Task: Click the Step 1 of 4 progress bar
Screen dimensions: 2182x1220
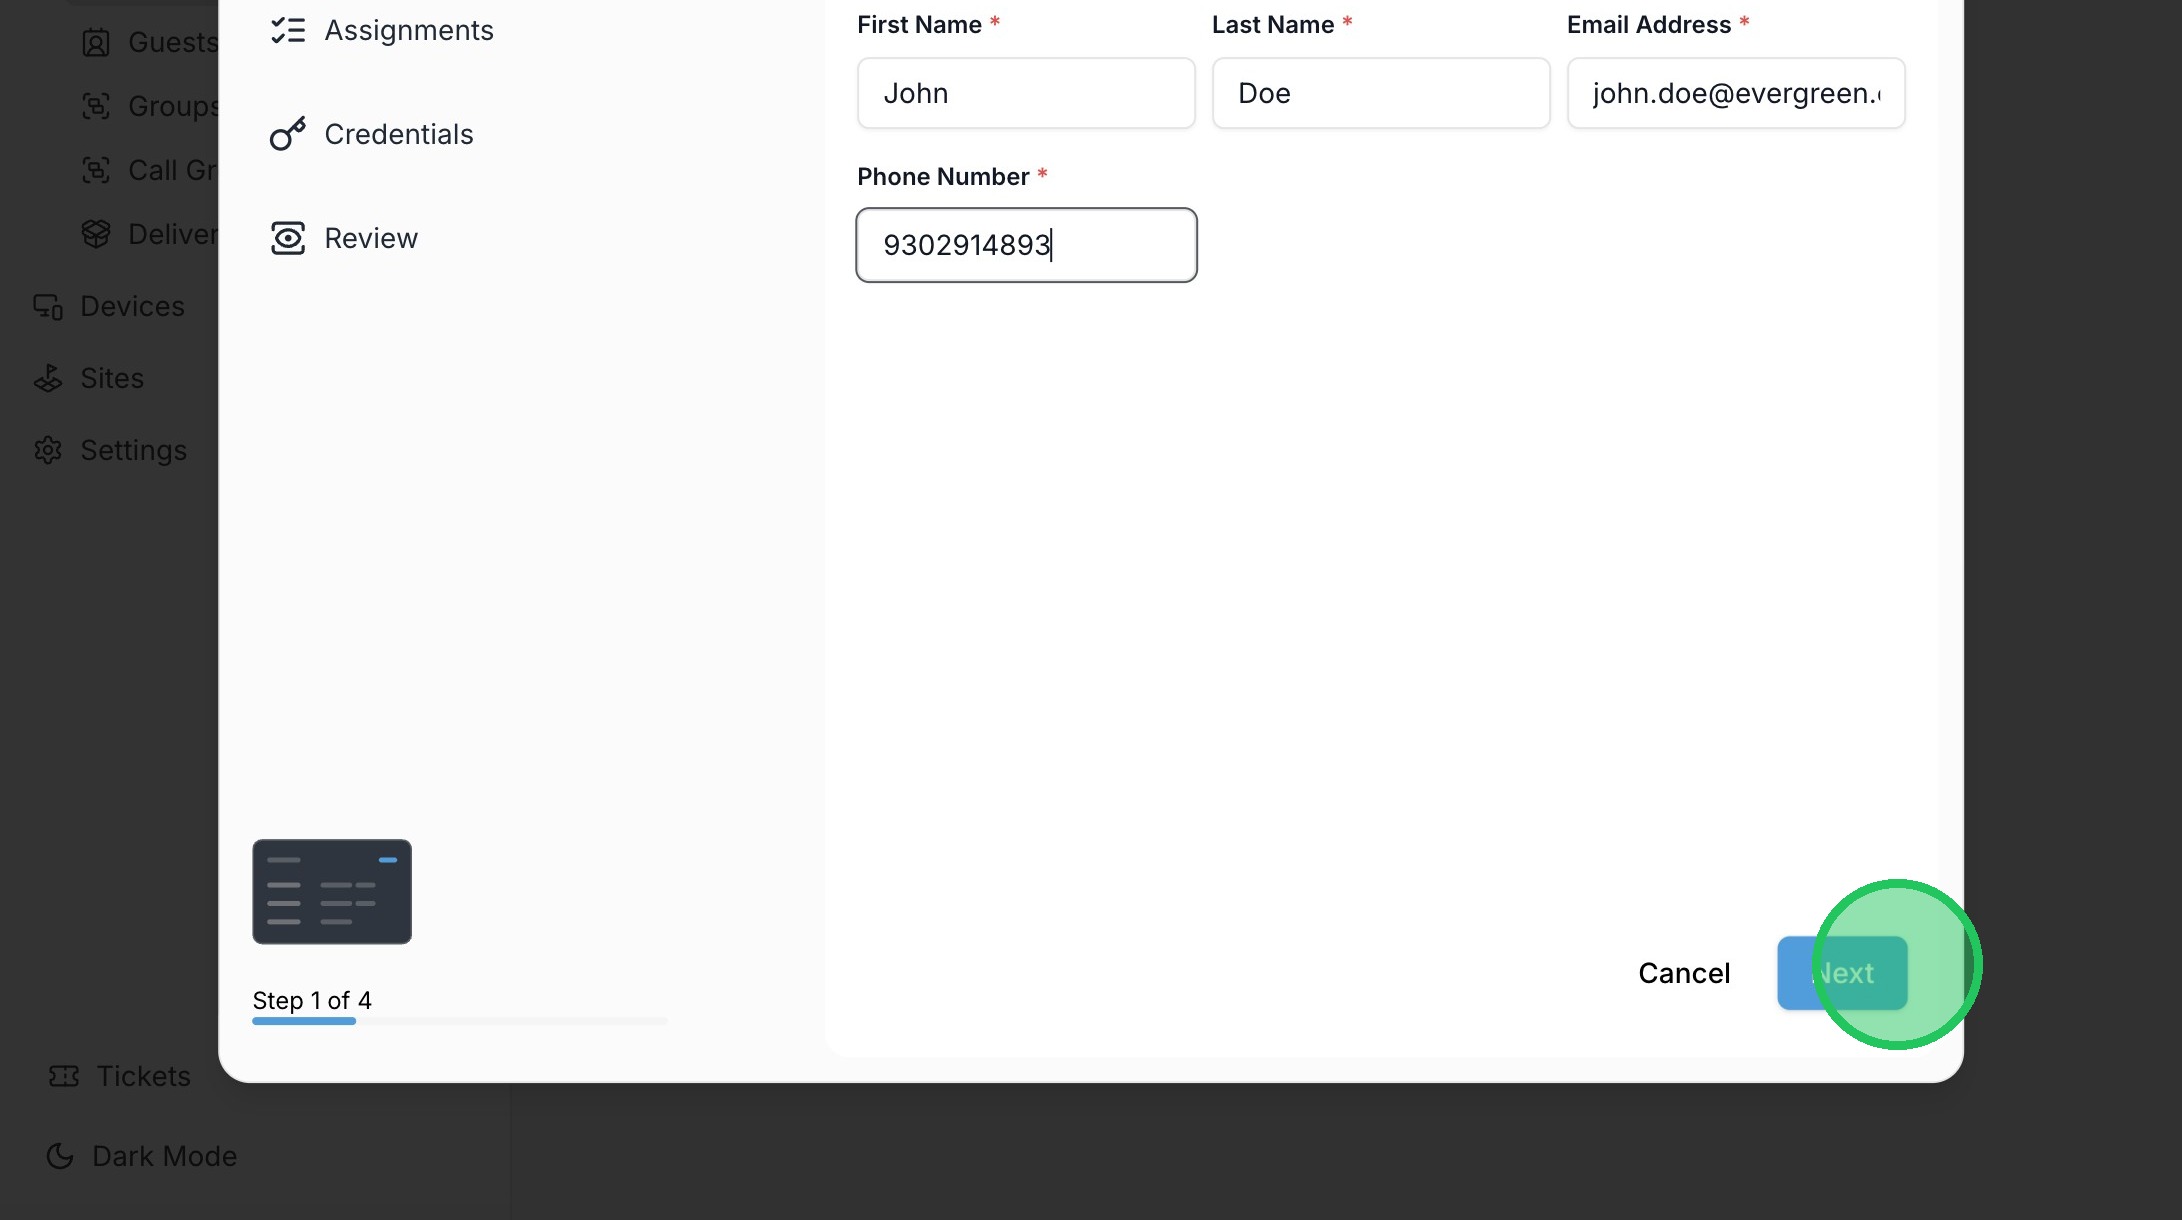Action: [x=459, y=1021]
